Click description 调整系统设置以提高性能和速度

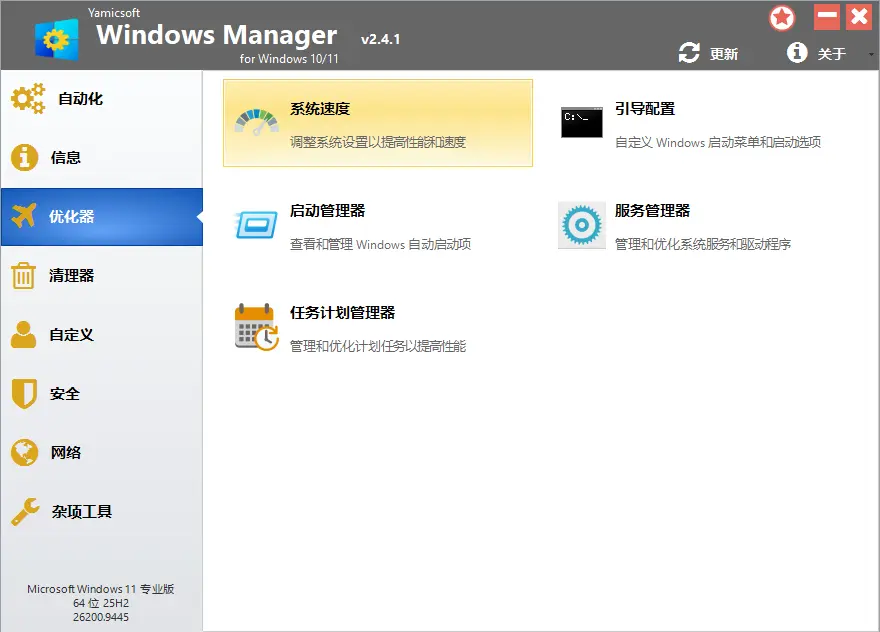[378, 142]
